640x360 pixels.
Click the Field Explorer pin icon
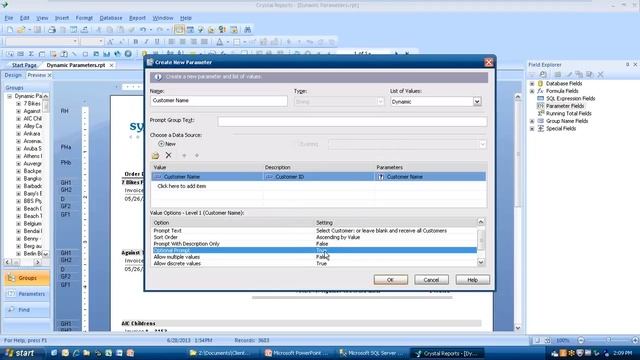pos(627,64)
